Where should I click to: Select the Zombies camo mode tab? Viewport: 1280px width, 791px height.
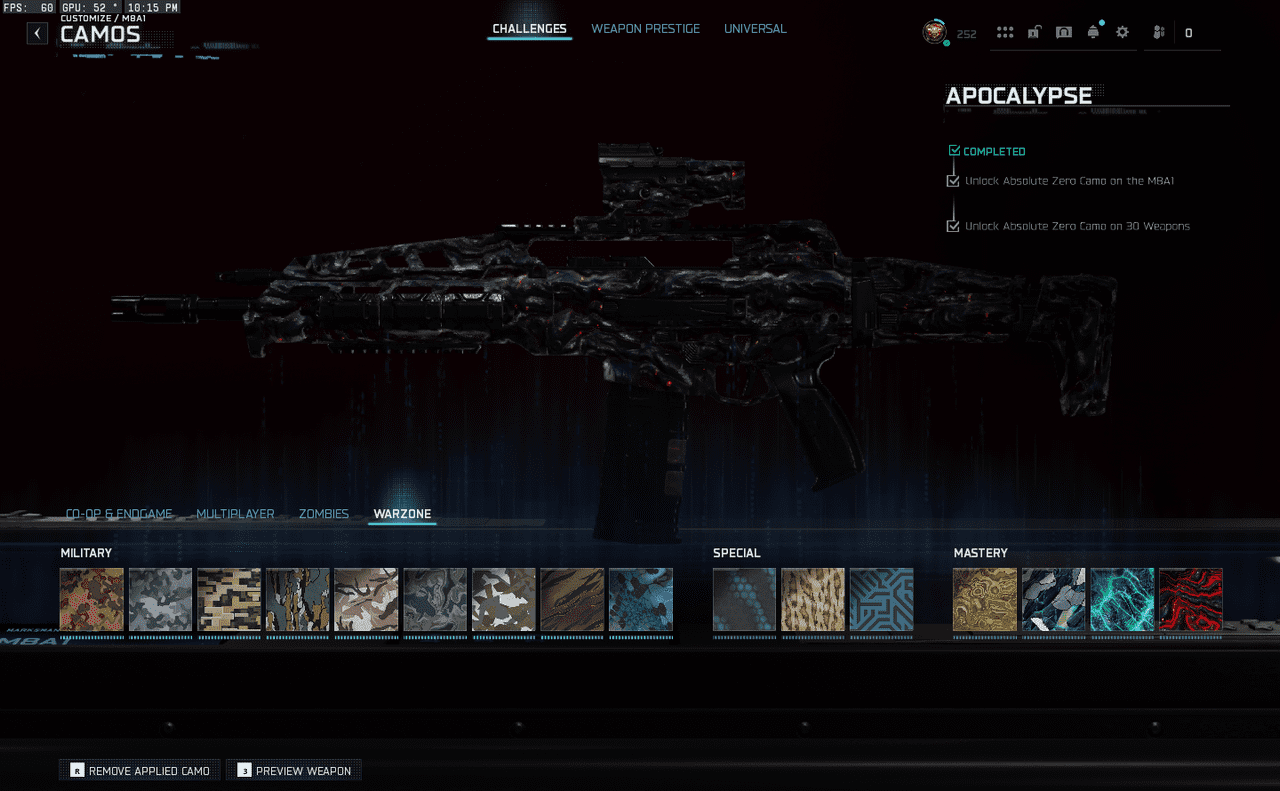(x=324, y=514)
